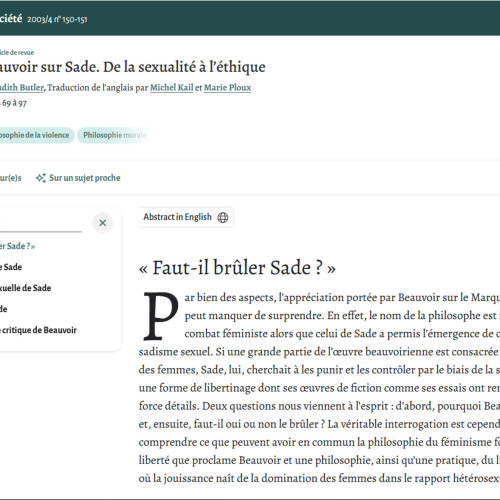Go to contents entry 'critique de Beauvoir'
Image resolution: width=500 pixels, height=500 pixels.
tap(38, 330)
